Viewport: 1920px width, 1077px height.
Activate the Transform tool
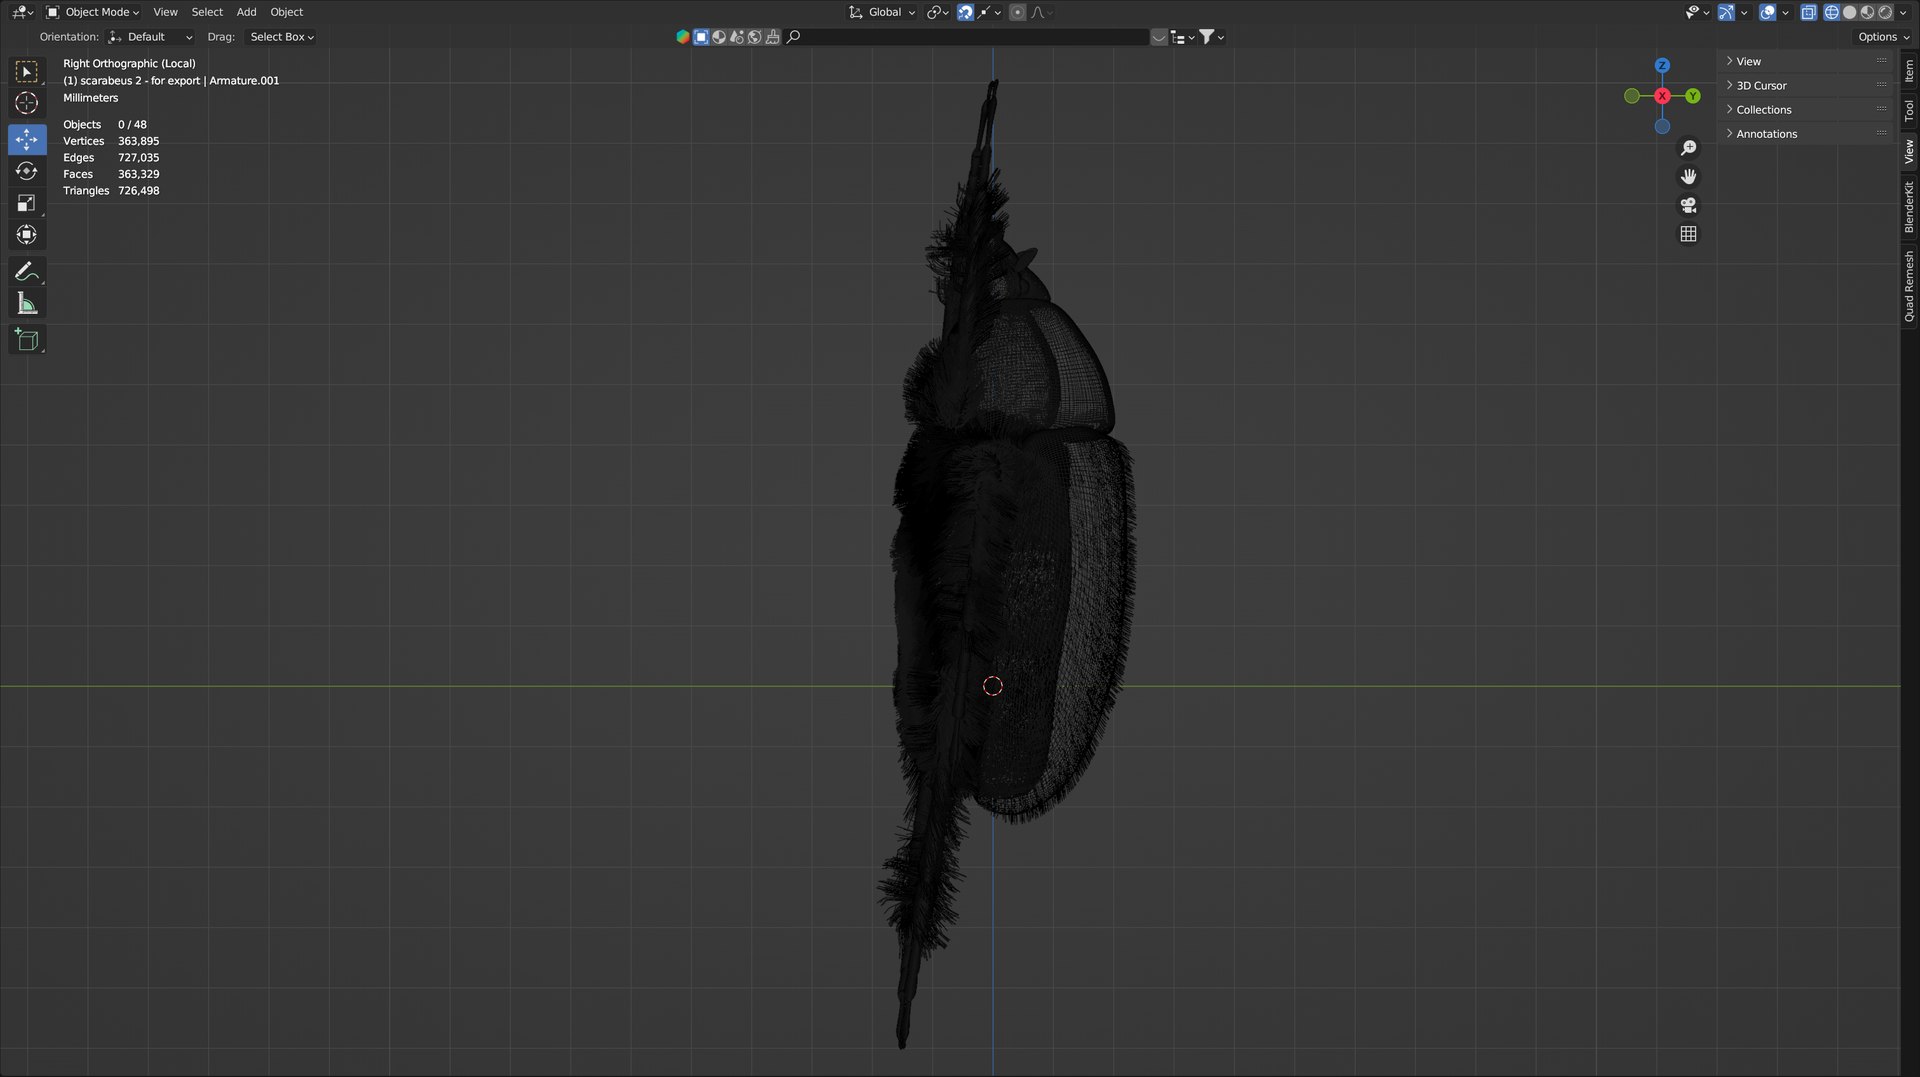[x=27, y=235]
